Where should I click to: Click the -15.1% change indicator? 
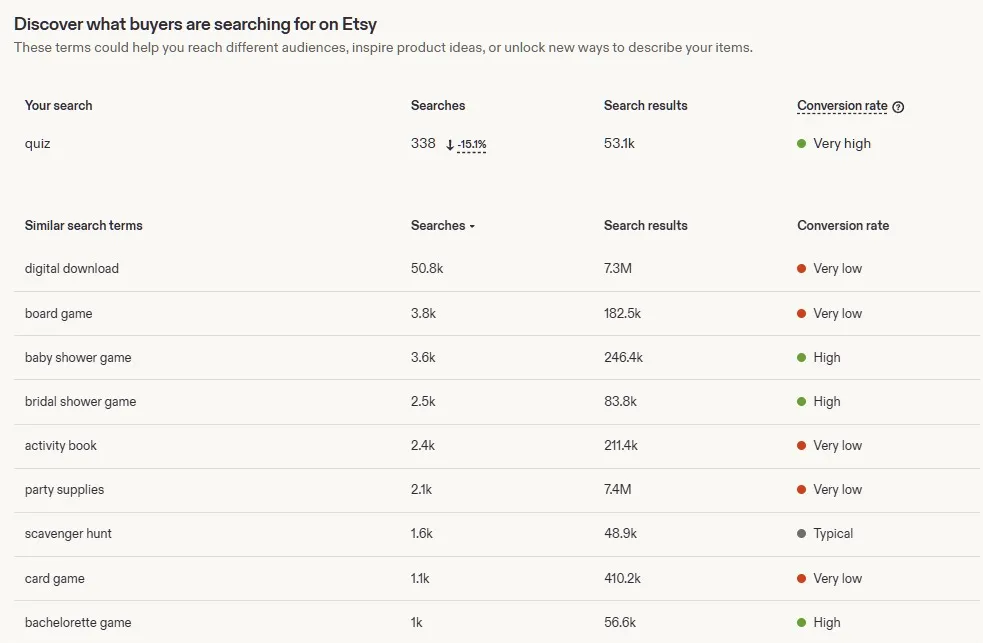click(472, 145)
